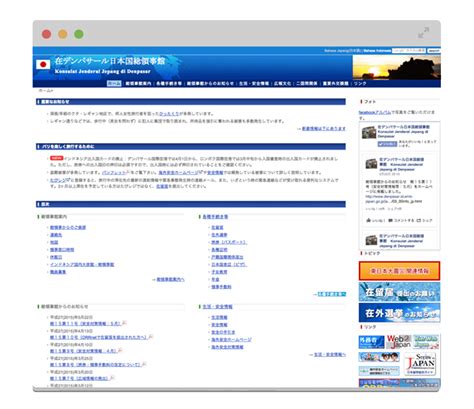Click the 総領事館案内へ arrow link
Image resolution: width=474 pixels, height=409 pixels.
tap(170, 279)
